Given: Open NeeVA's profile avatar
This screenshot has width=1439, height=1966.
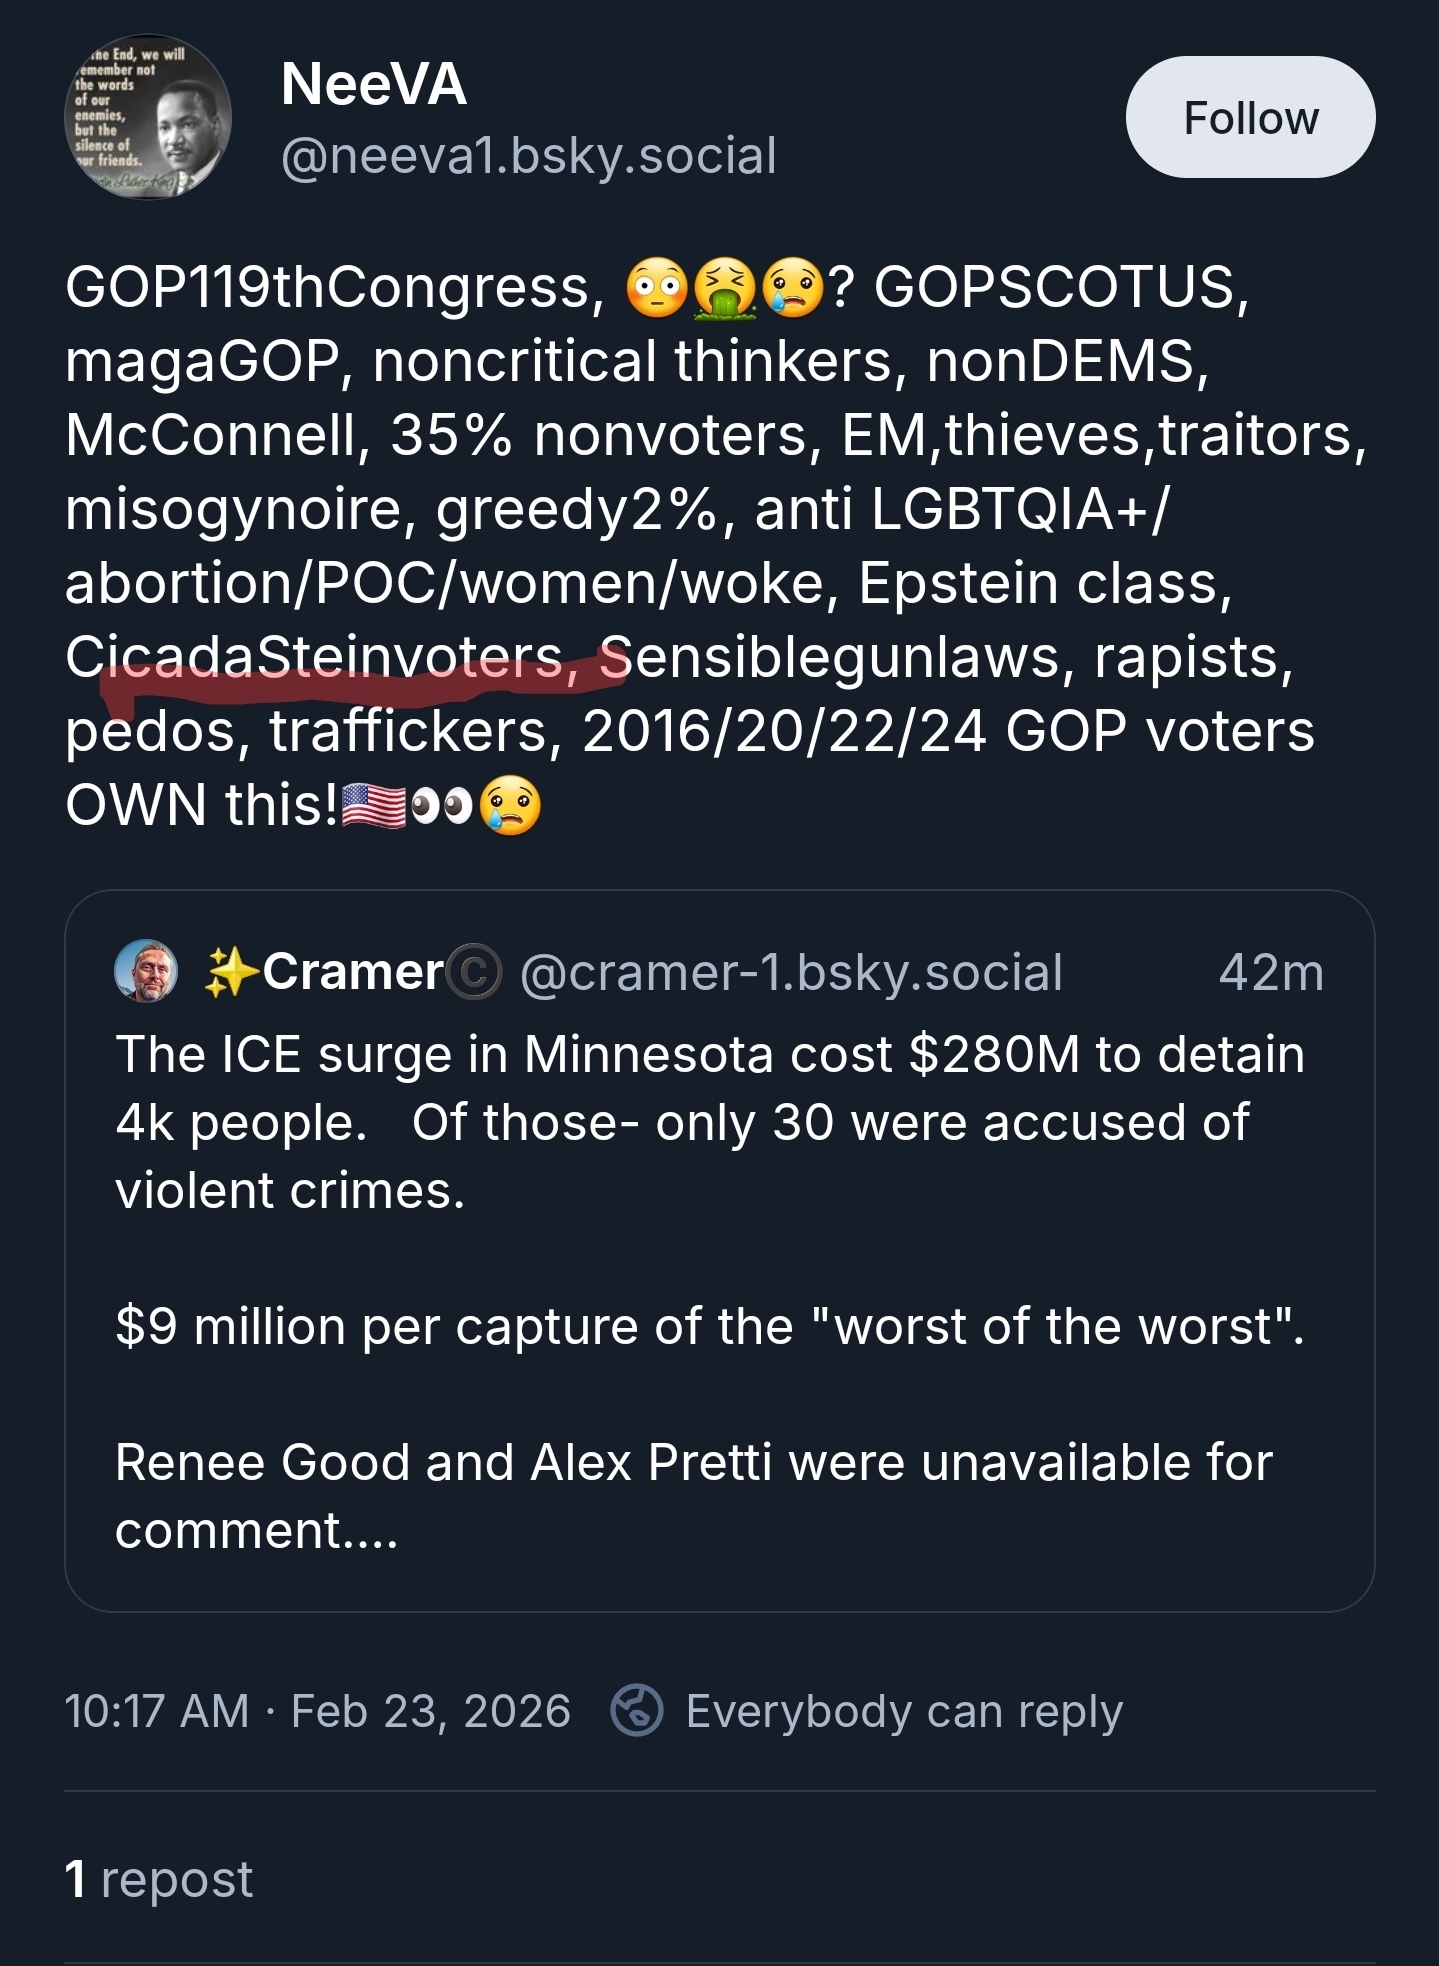Looking at the screenshot, I should click(x=148, y=118).
